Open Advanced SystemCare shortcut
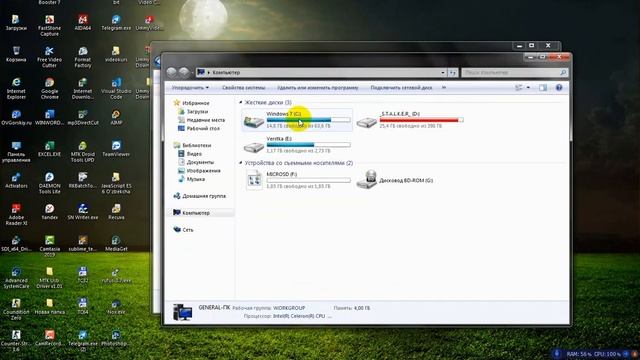 (x=16, y=278)
